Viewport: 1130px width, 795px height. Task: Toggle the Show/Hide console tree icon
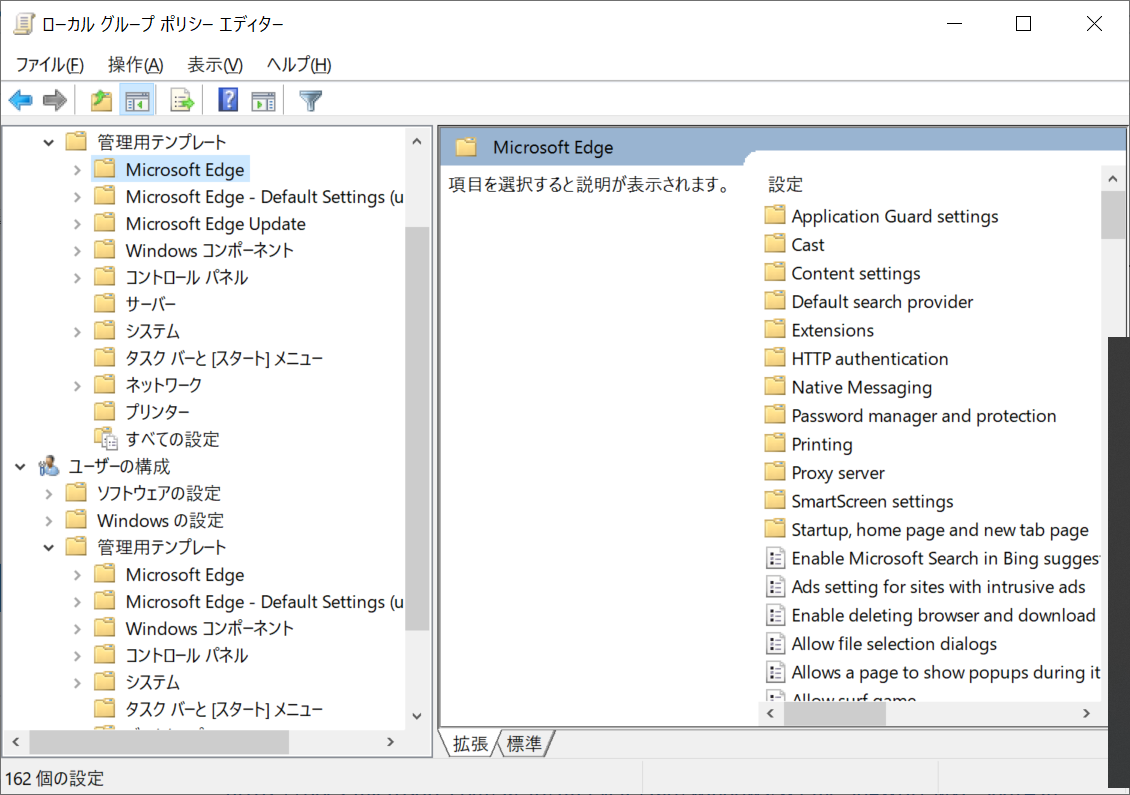[x=137, y=100]
